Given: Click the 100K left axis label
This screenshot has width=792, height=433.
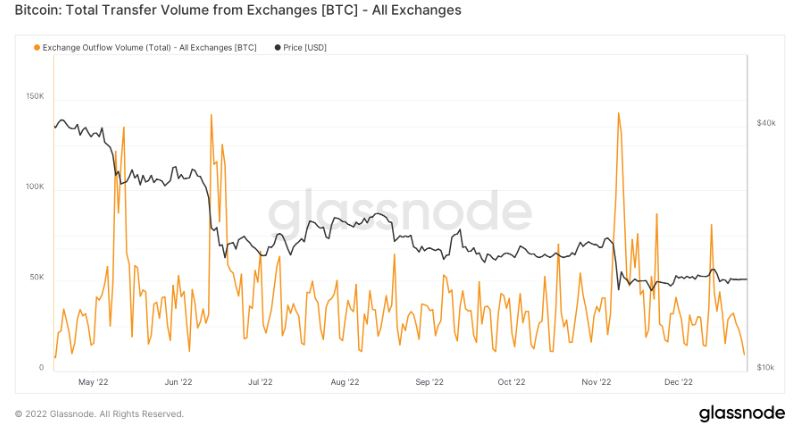Looking at the screenshot, I should point(34,187).
